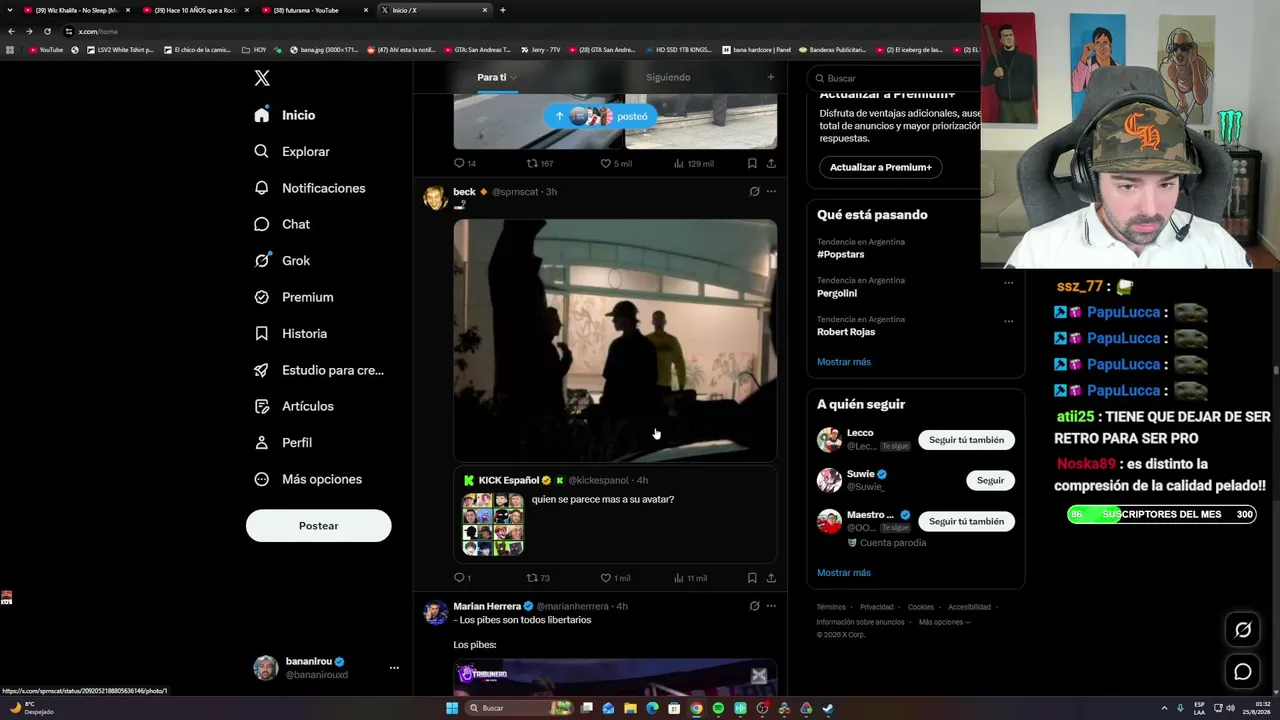Expand Más opciones in the sidebar
Viewport: 1280px width, 720px height.
click(308, 479)
